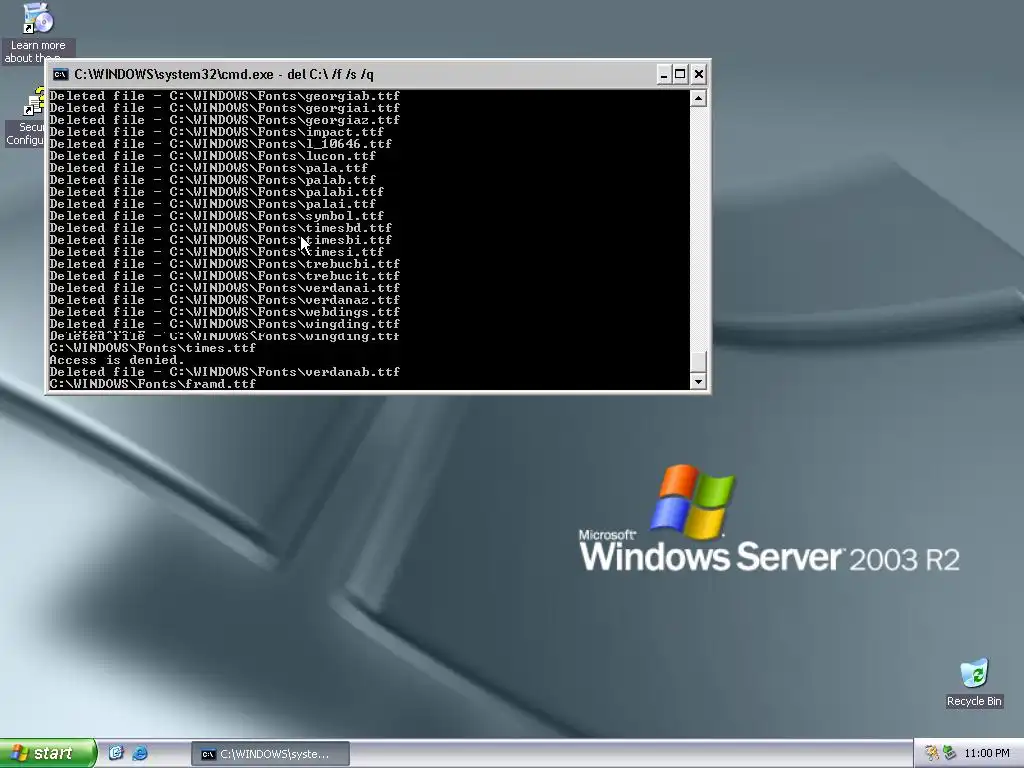Click the line for georgiaz.ttf
1024x768 pixels.
[225, 120]
